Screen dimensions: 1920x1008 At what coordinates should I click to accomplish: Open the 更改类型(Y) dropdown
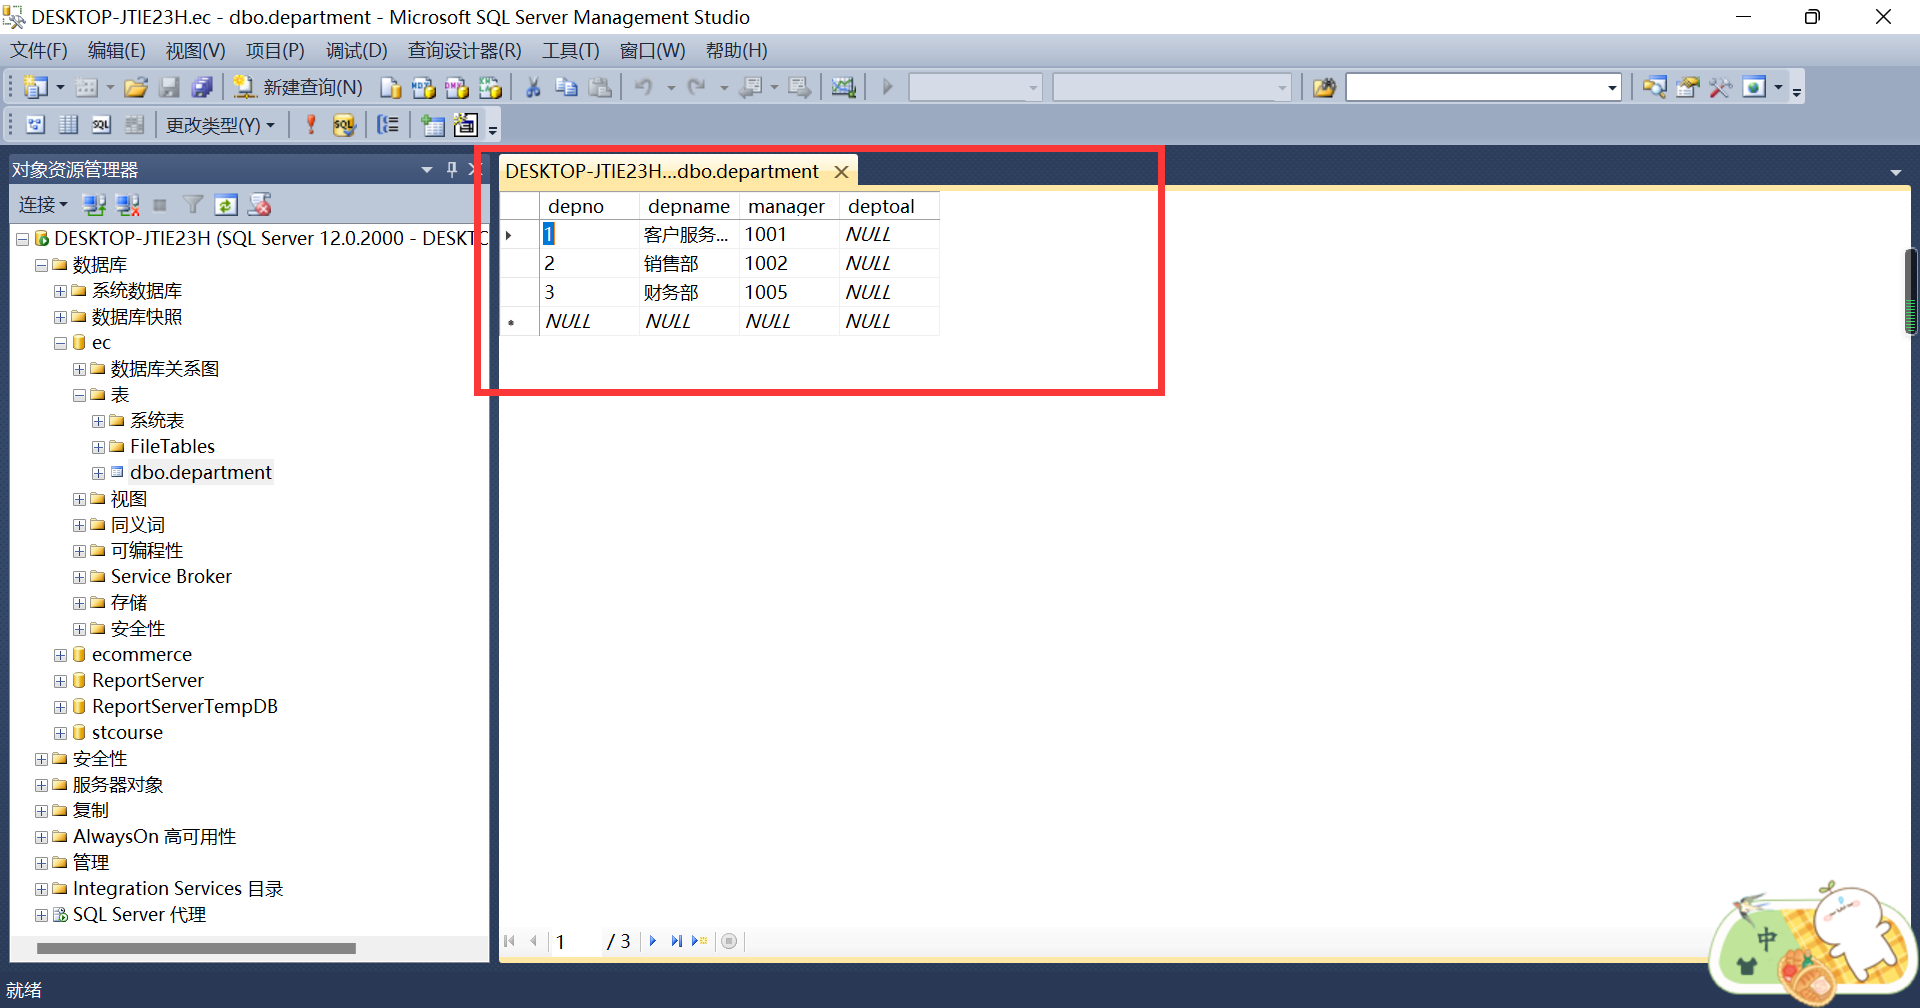(220, 125)
